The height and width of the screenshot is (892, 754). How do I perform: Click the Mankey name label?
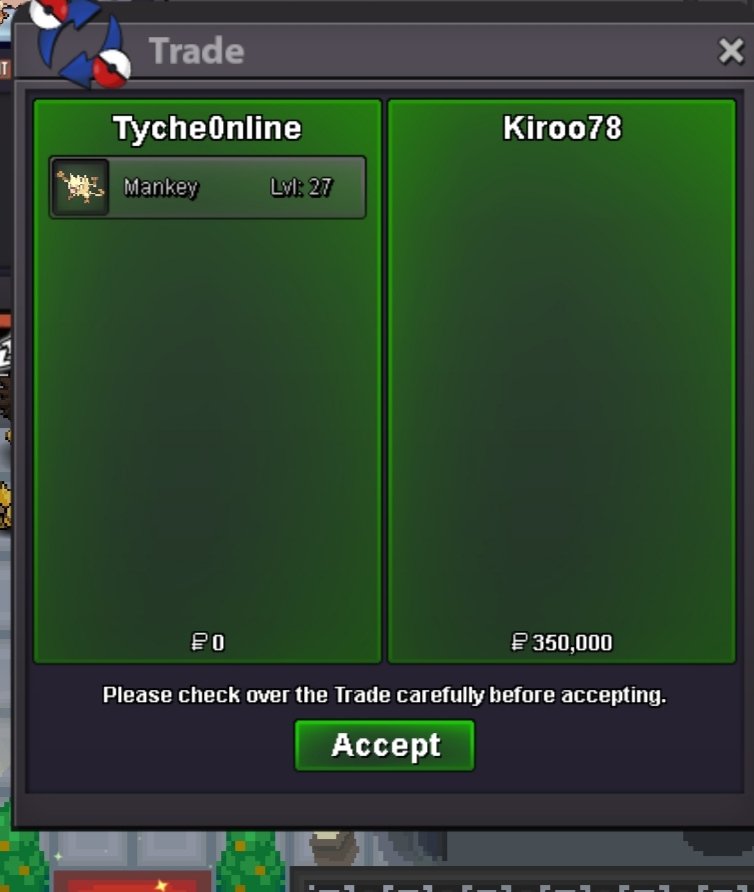161,187
